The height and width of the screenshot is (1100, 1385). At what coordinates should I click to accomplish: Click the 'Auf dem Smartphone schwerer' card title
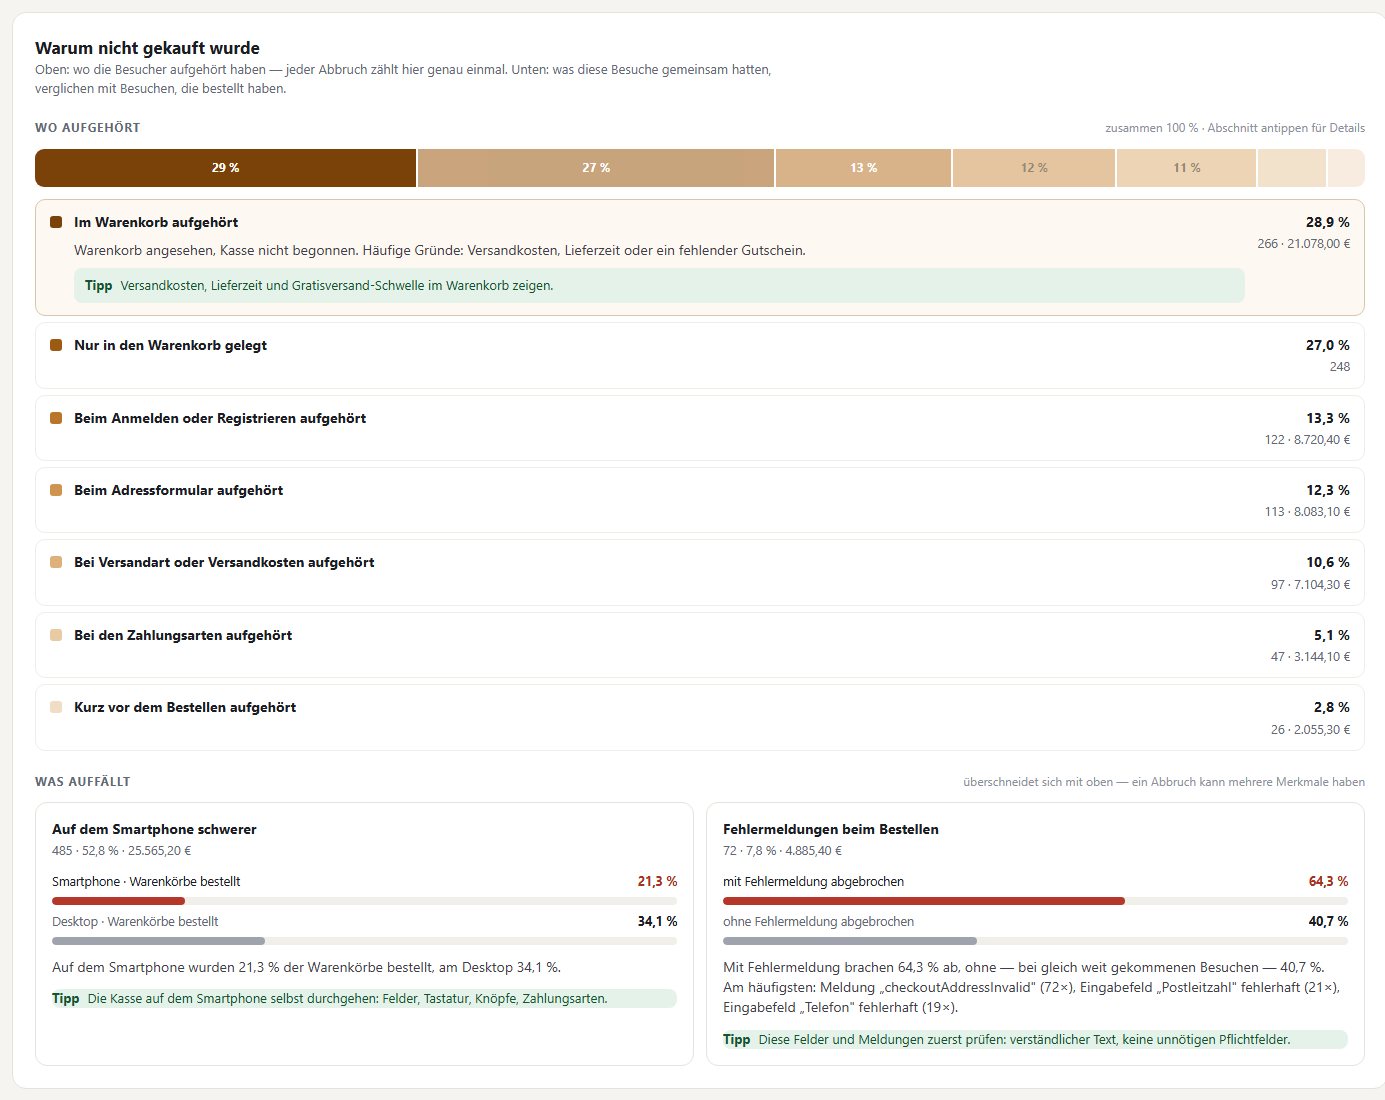click(154, 829)
